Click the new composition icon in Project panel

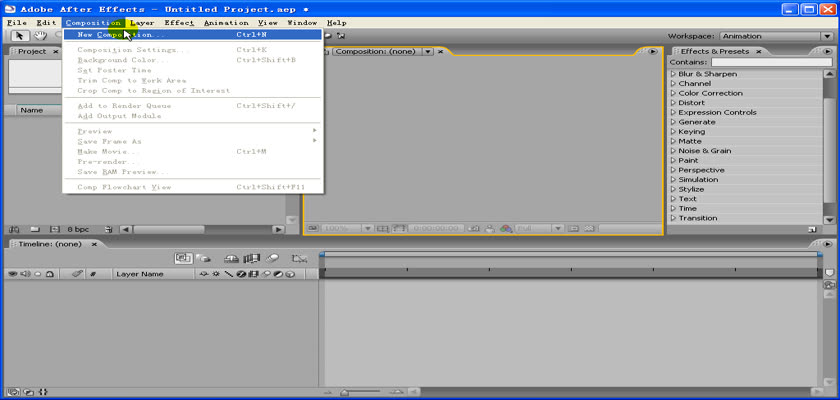55,229
